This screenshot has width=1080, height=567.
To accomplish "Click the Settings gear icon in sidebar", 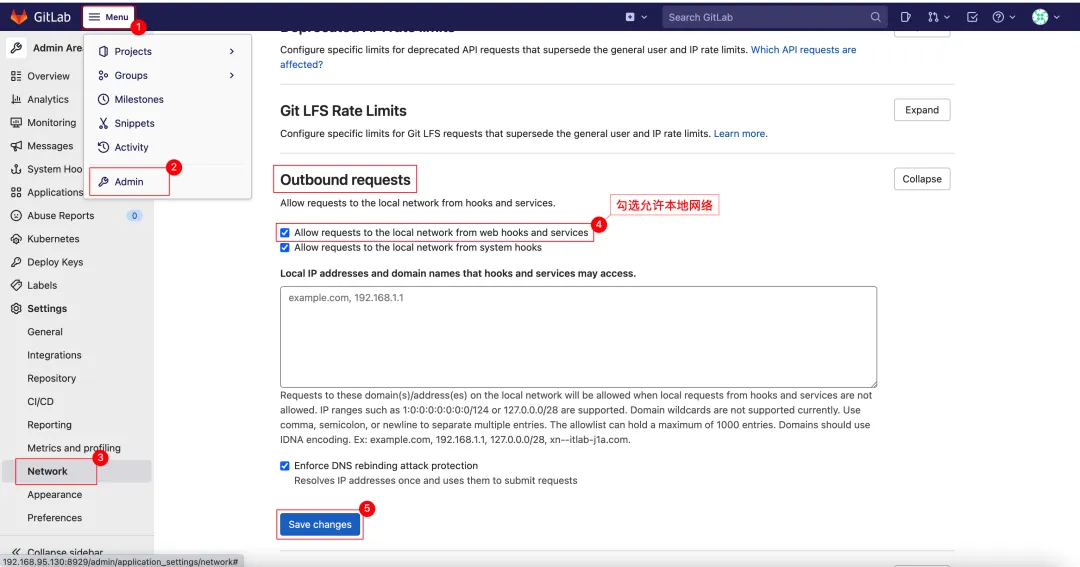I will click(16, 309).
